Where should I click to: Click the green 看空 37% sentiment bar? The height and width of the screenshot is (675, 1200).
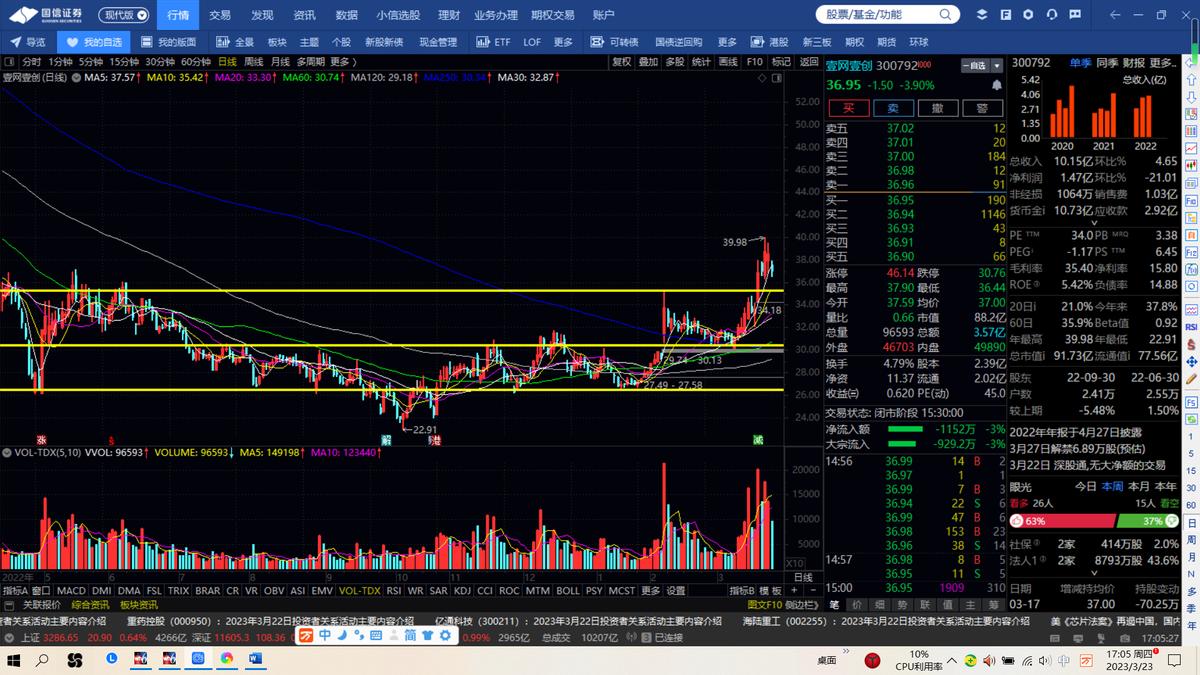point(1147,521)
